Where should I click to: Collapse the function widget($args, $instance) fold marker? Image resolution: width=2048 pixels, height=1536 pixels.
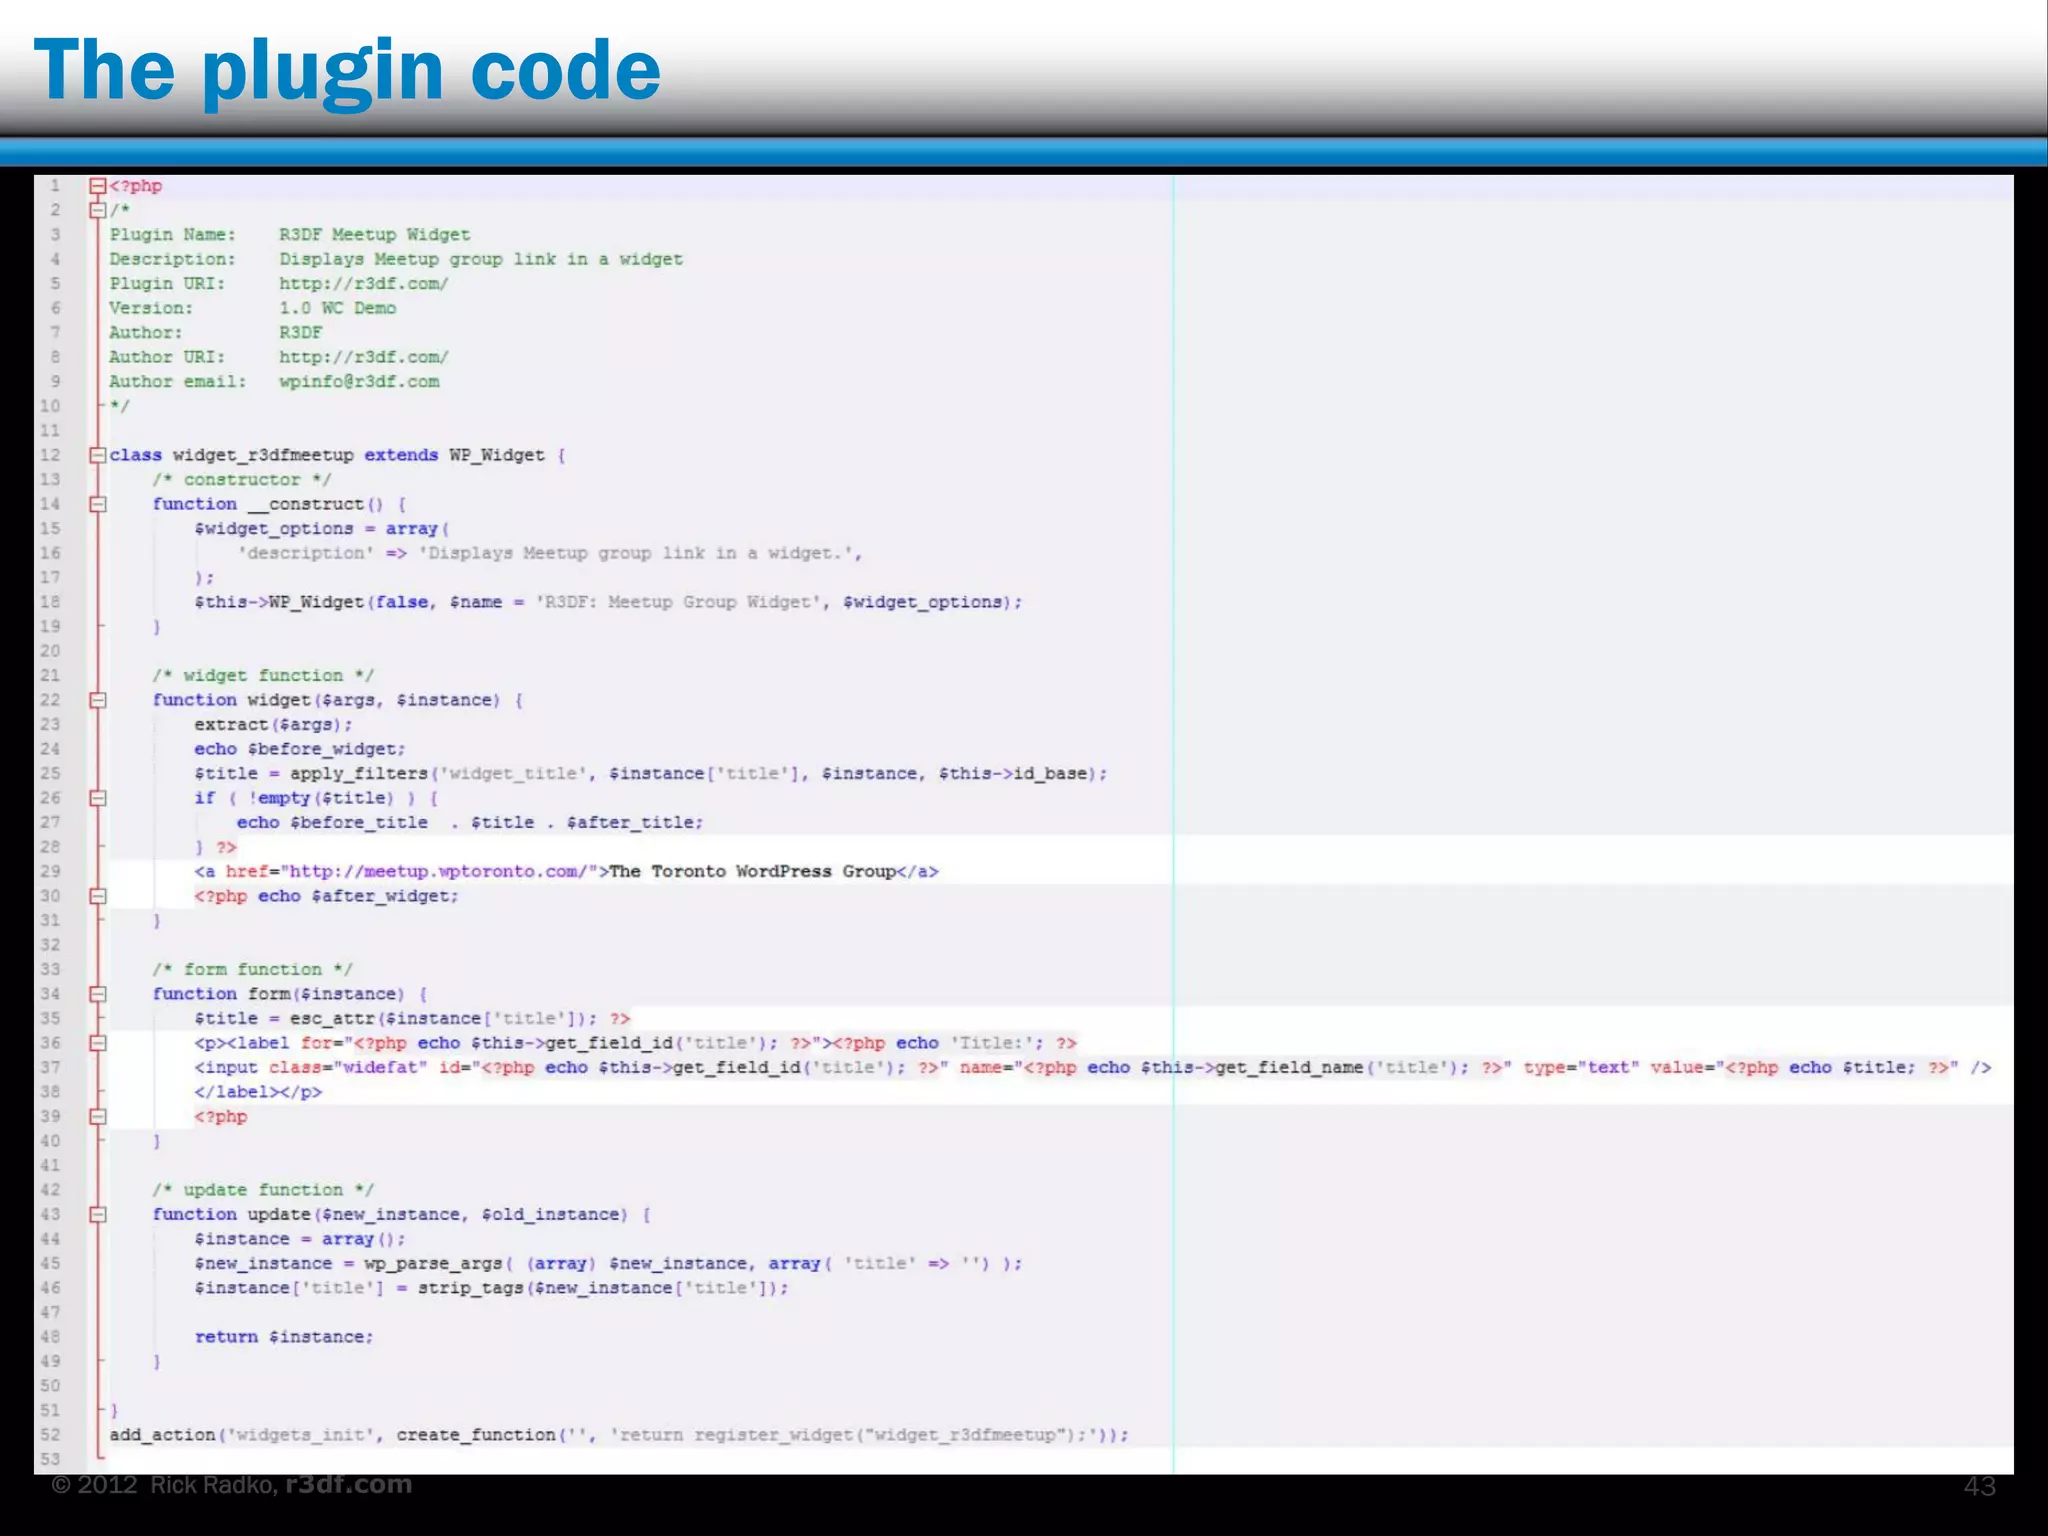[98, 700]
